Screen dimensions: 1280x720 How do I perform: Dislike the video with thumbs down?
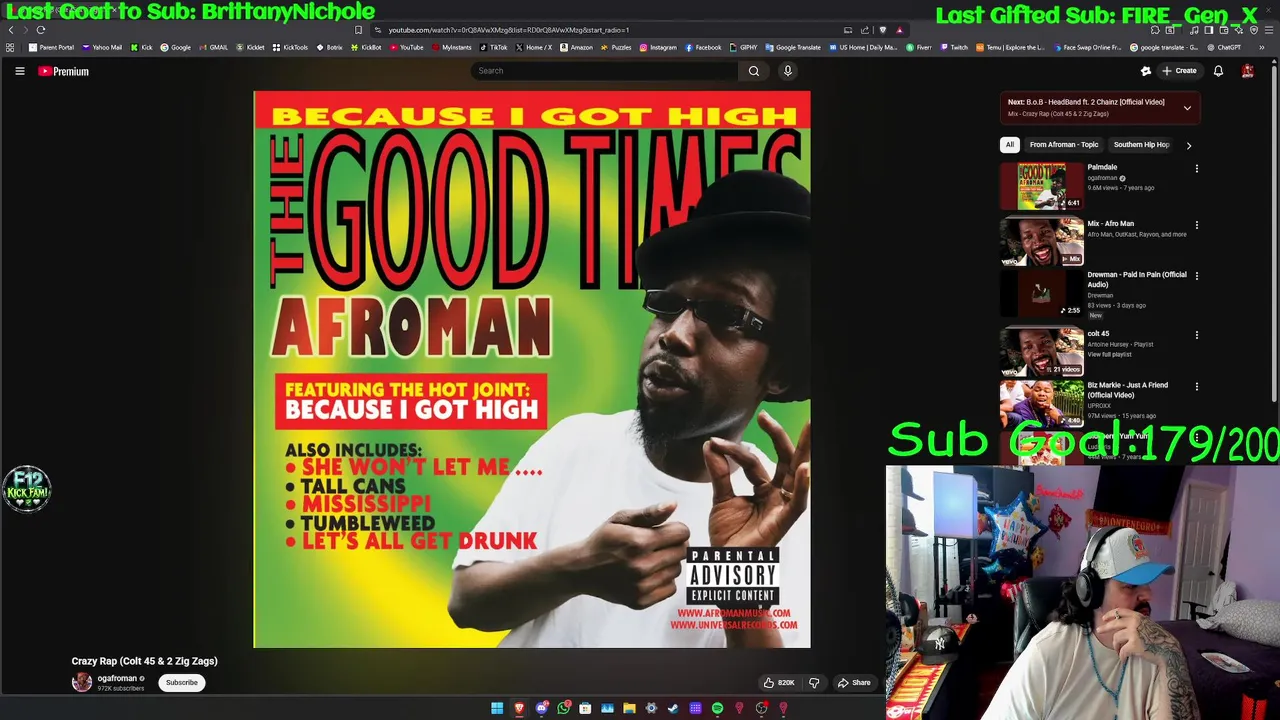(814, 683)
